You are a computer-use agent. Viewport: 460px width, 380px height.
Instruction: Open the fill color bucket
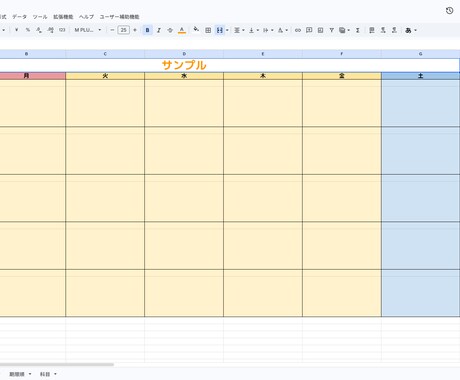[x=196, y=30]
